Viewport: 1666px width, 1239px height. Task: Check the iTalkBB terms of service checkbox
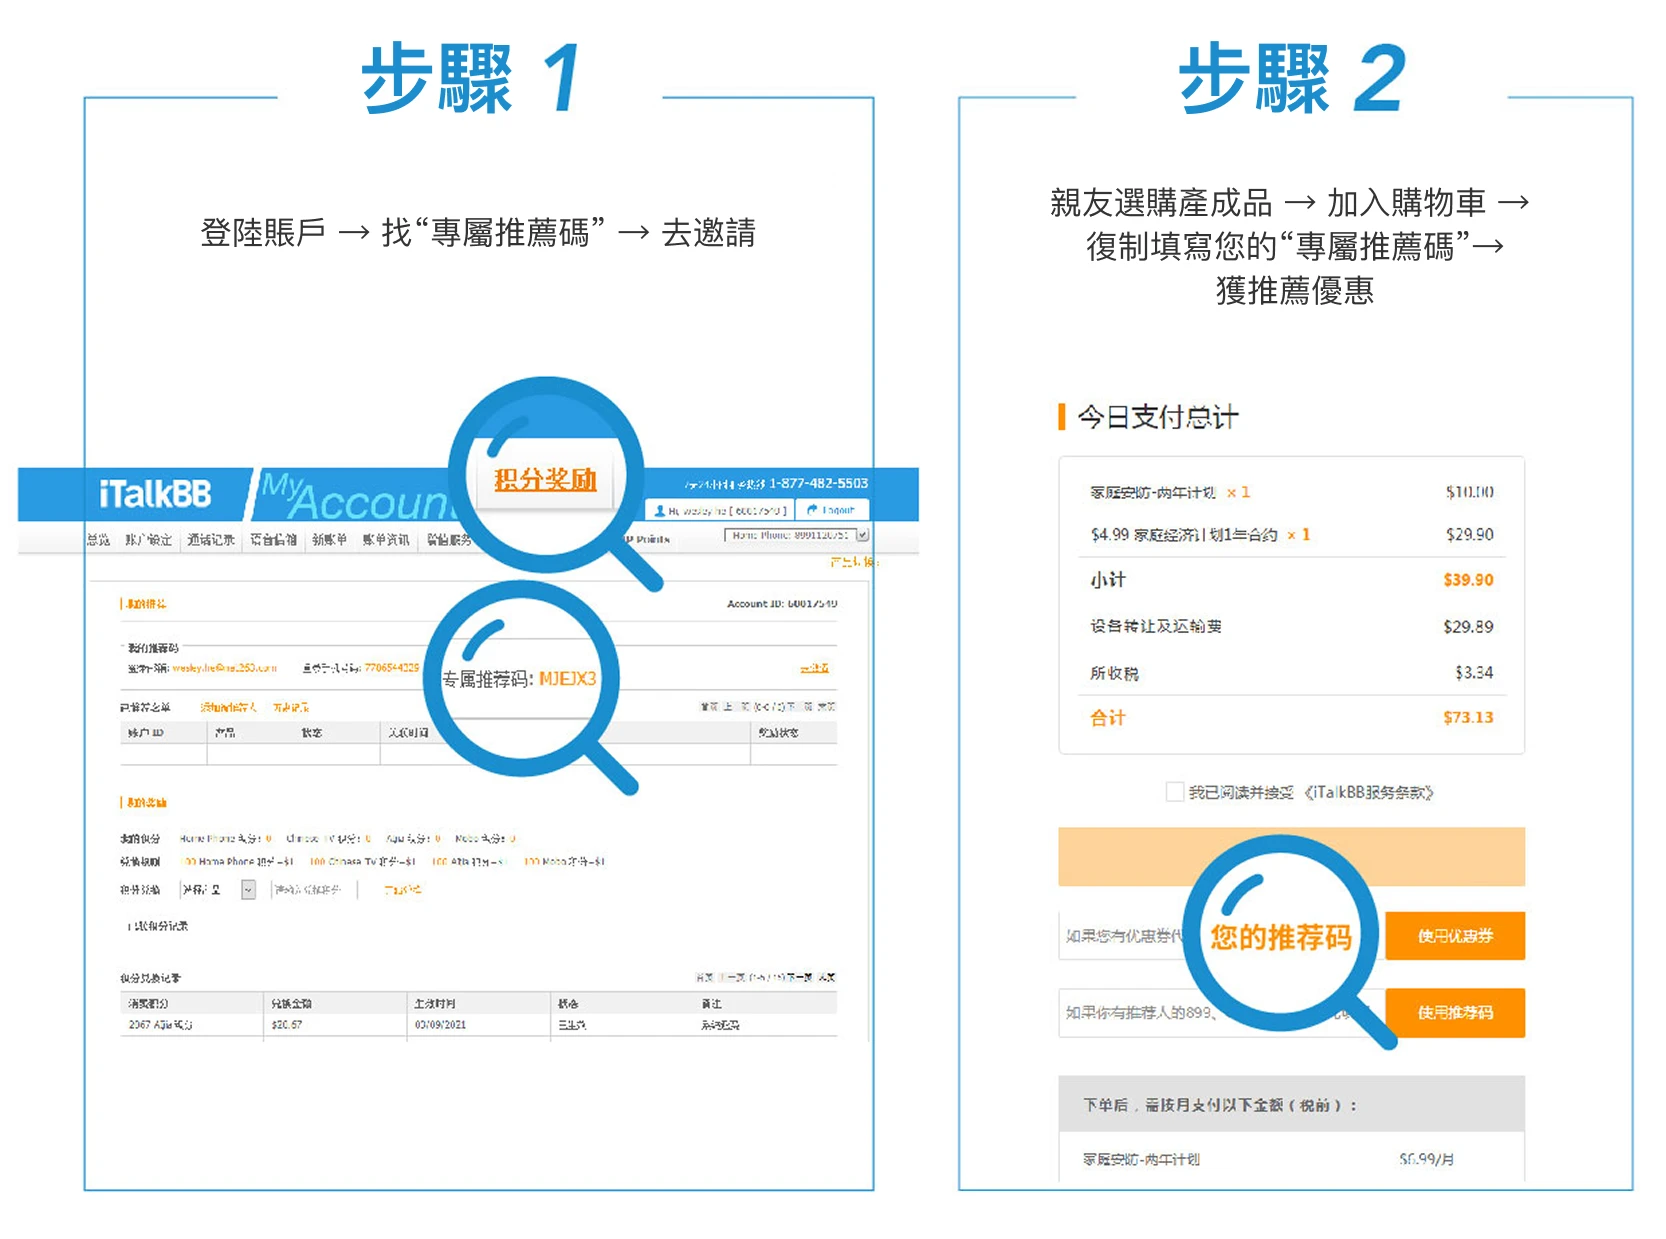(1175, 792)
